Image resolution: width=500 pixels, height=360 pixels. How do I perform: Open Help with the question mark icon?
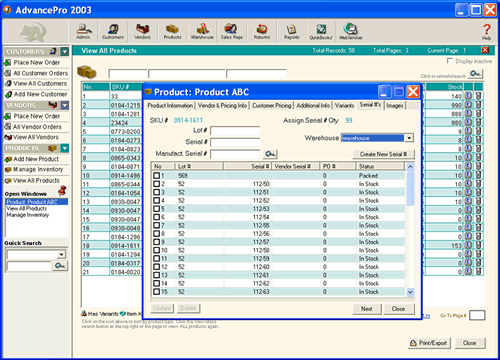(x=486, y=31)
